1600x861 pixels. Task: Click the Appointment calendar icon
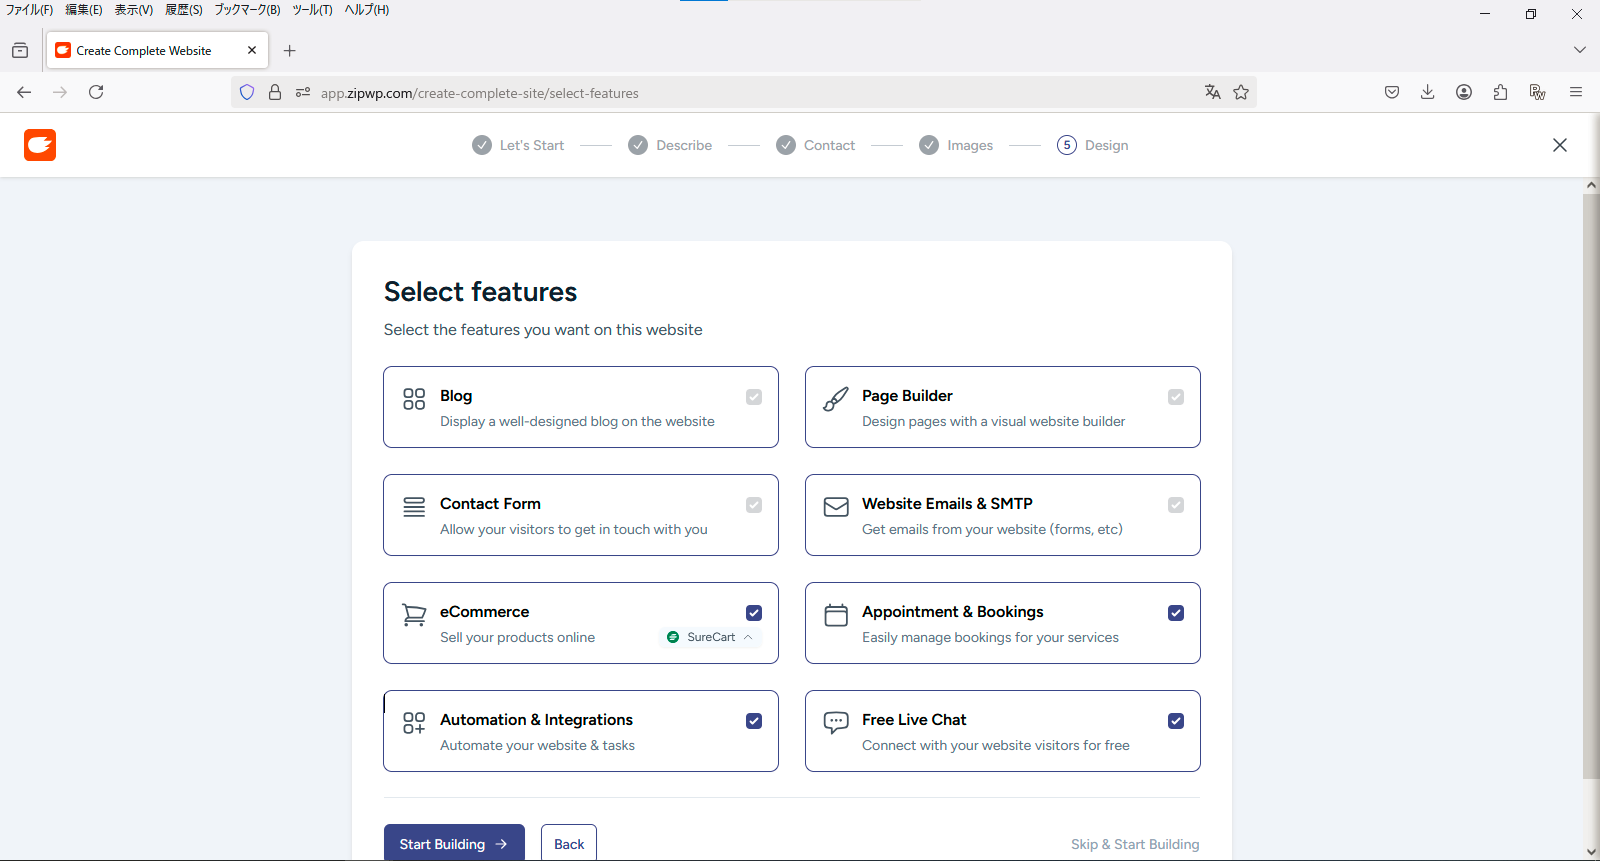[836, 615]
